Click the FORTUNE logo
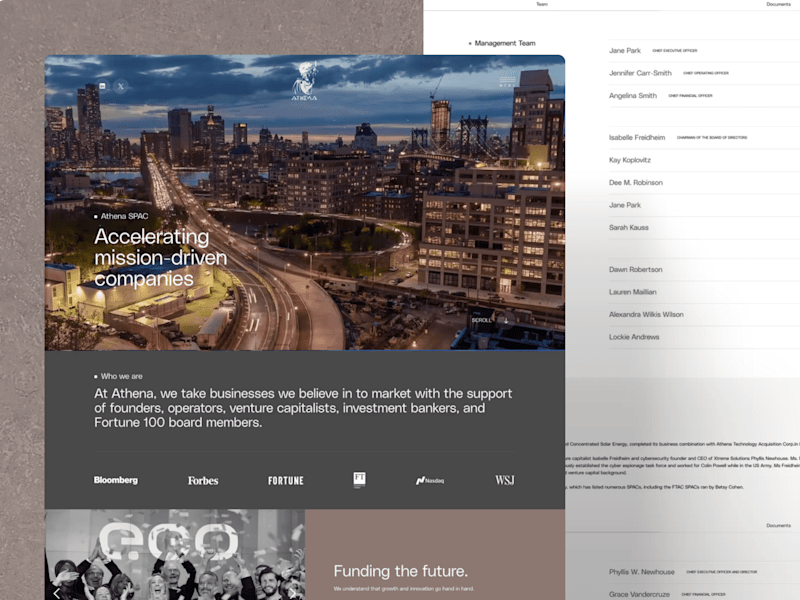 point(286,481)
